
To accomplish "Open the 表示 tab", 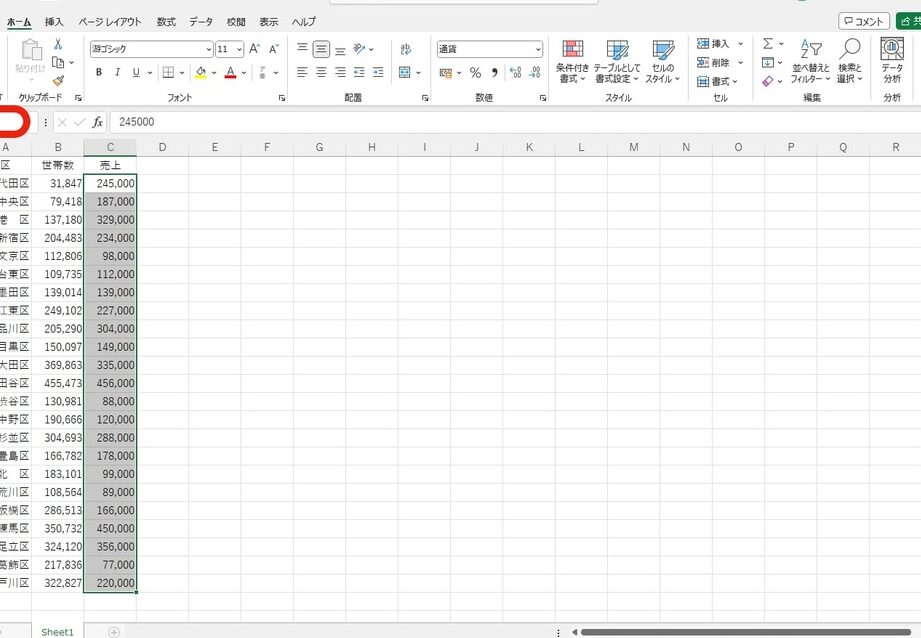I will pos(268,22).
